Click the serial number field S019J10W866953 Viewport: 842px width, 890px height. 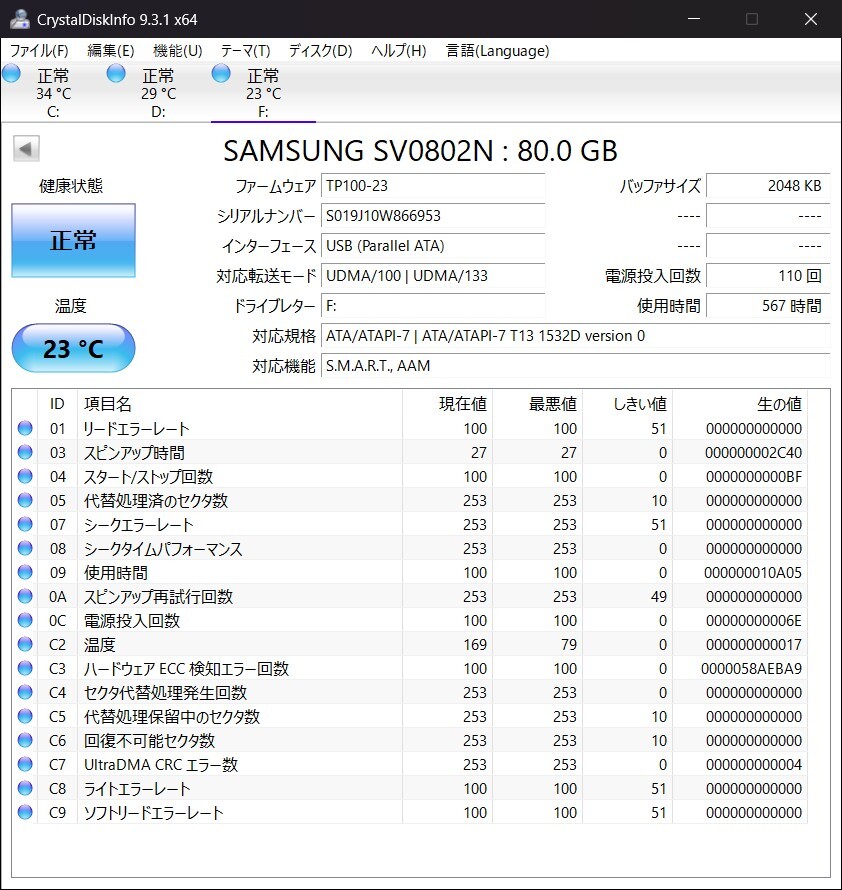pyautogui.click(x=433, y=216)
